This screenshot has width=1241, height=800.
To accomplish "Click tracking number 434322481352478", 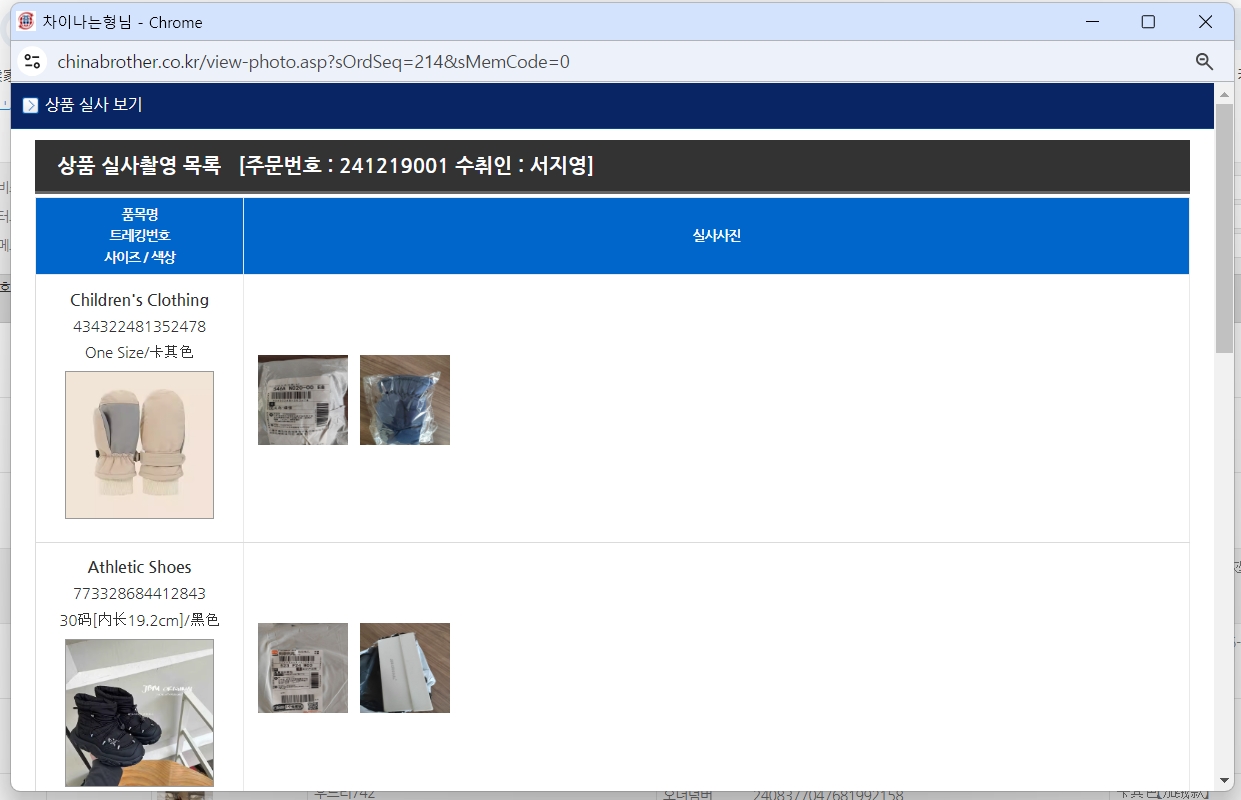I will pyautogui.click(x=139, y=326).
